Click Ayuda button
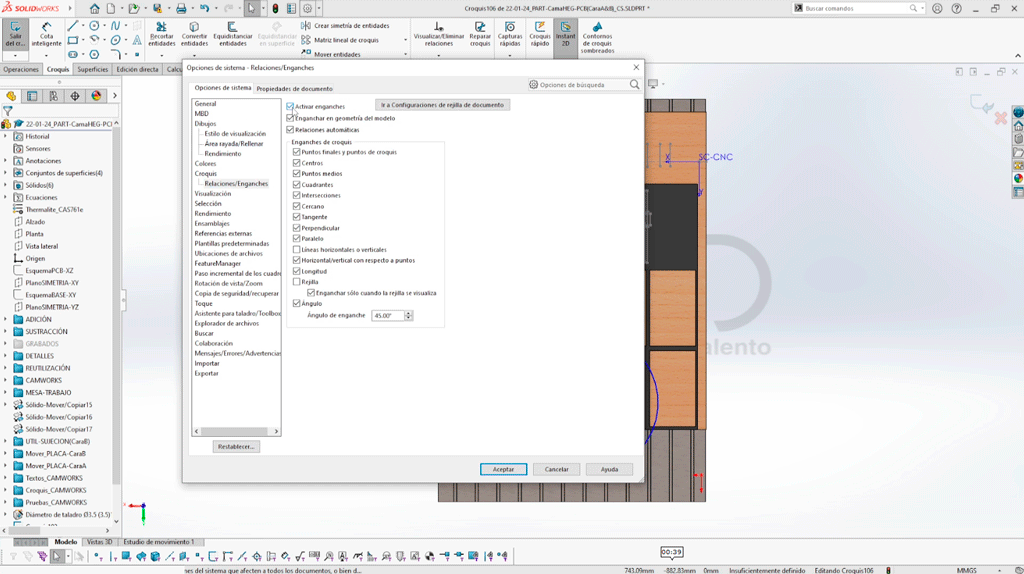Screen dimensions: 1024x574 [609, 470]
